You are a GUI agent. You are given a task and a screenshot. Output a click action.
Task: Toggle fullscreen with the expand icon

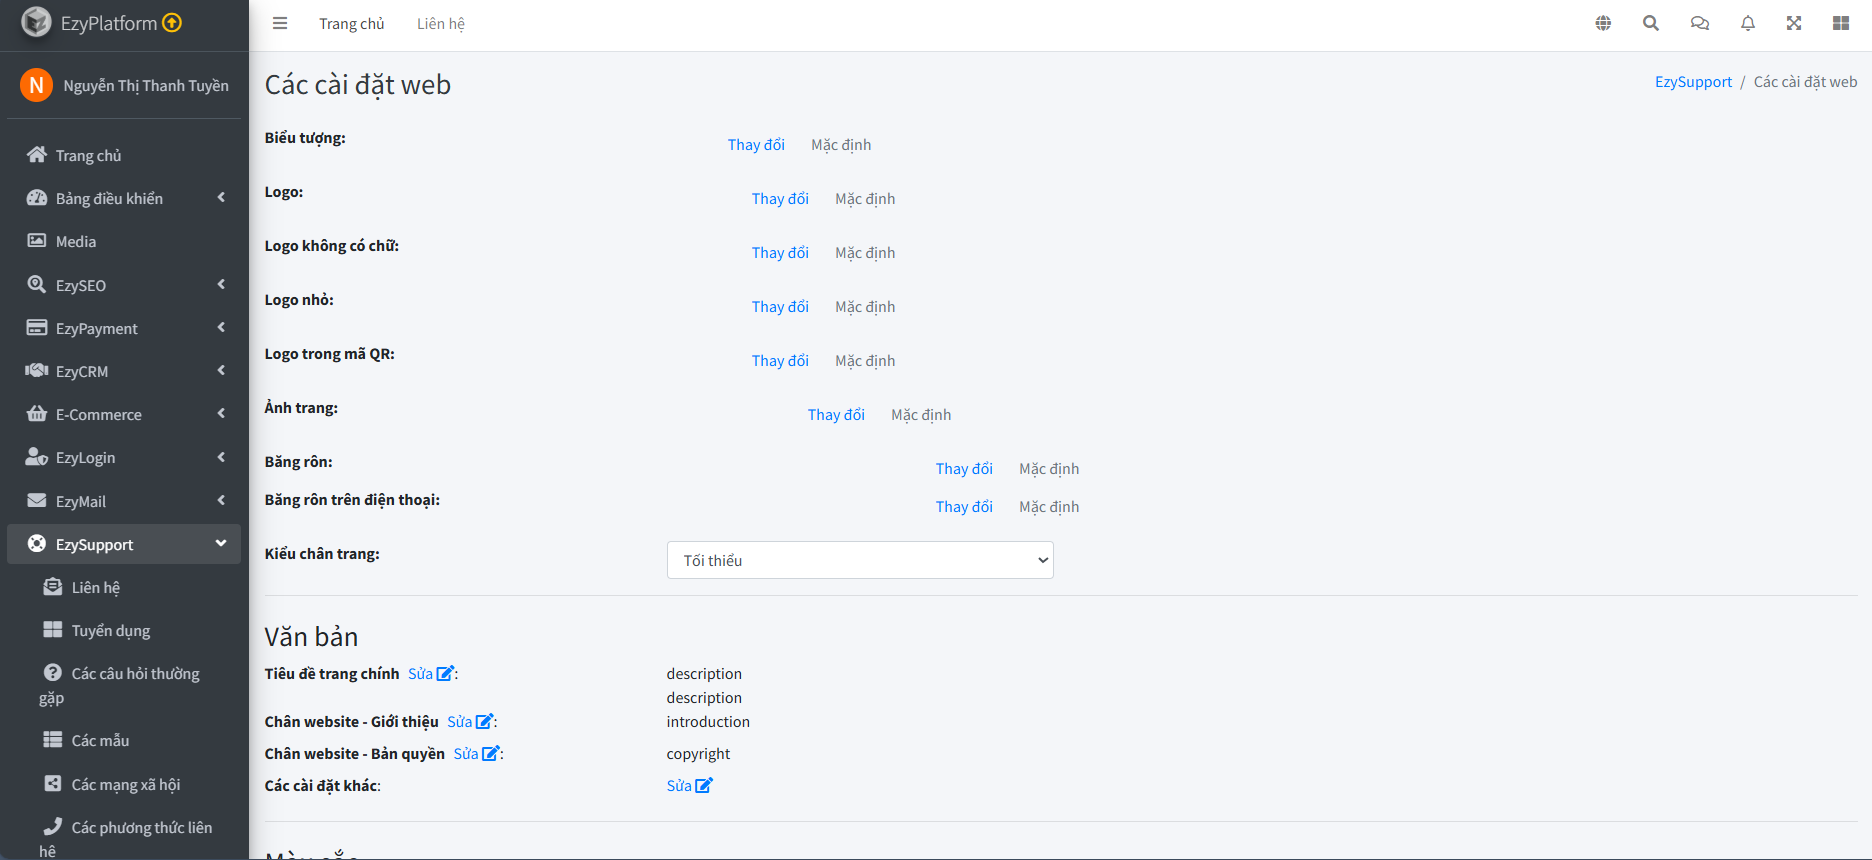[1794, 23]
